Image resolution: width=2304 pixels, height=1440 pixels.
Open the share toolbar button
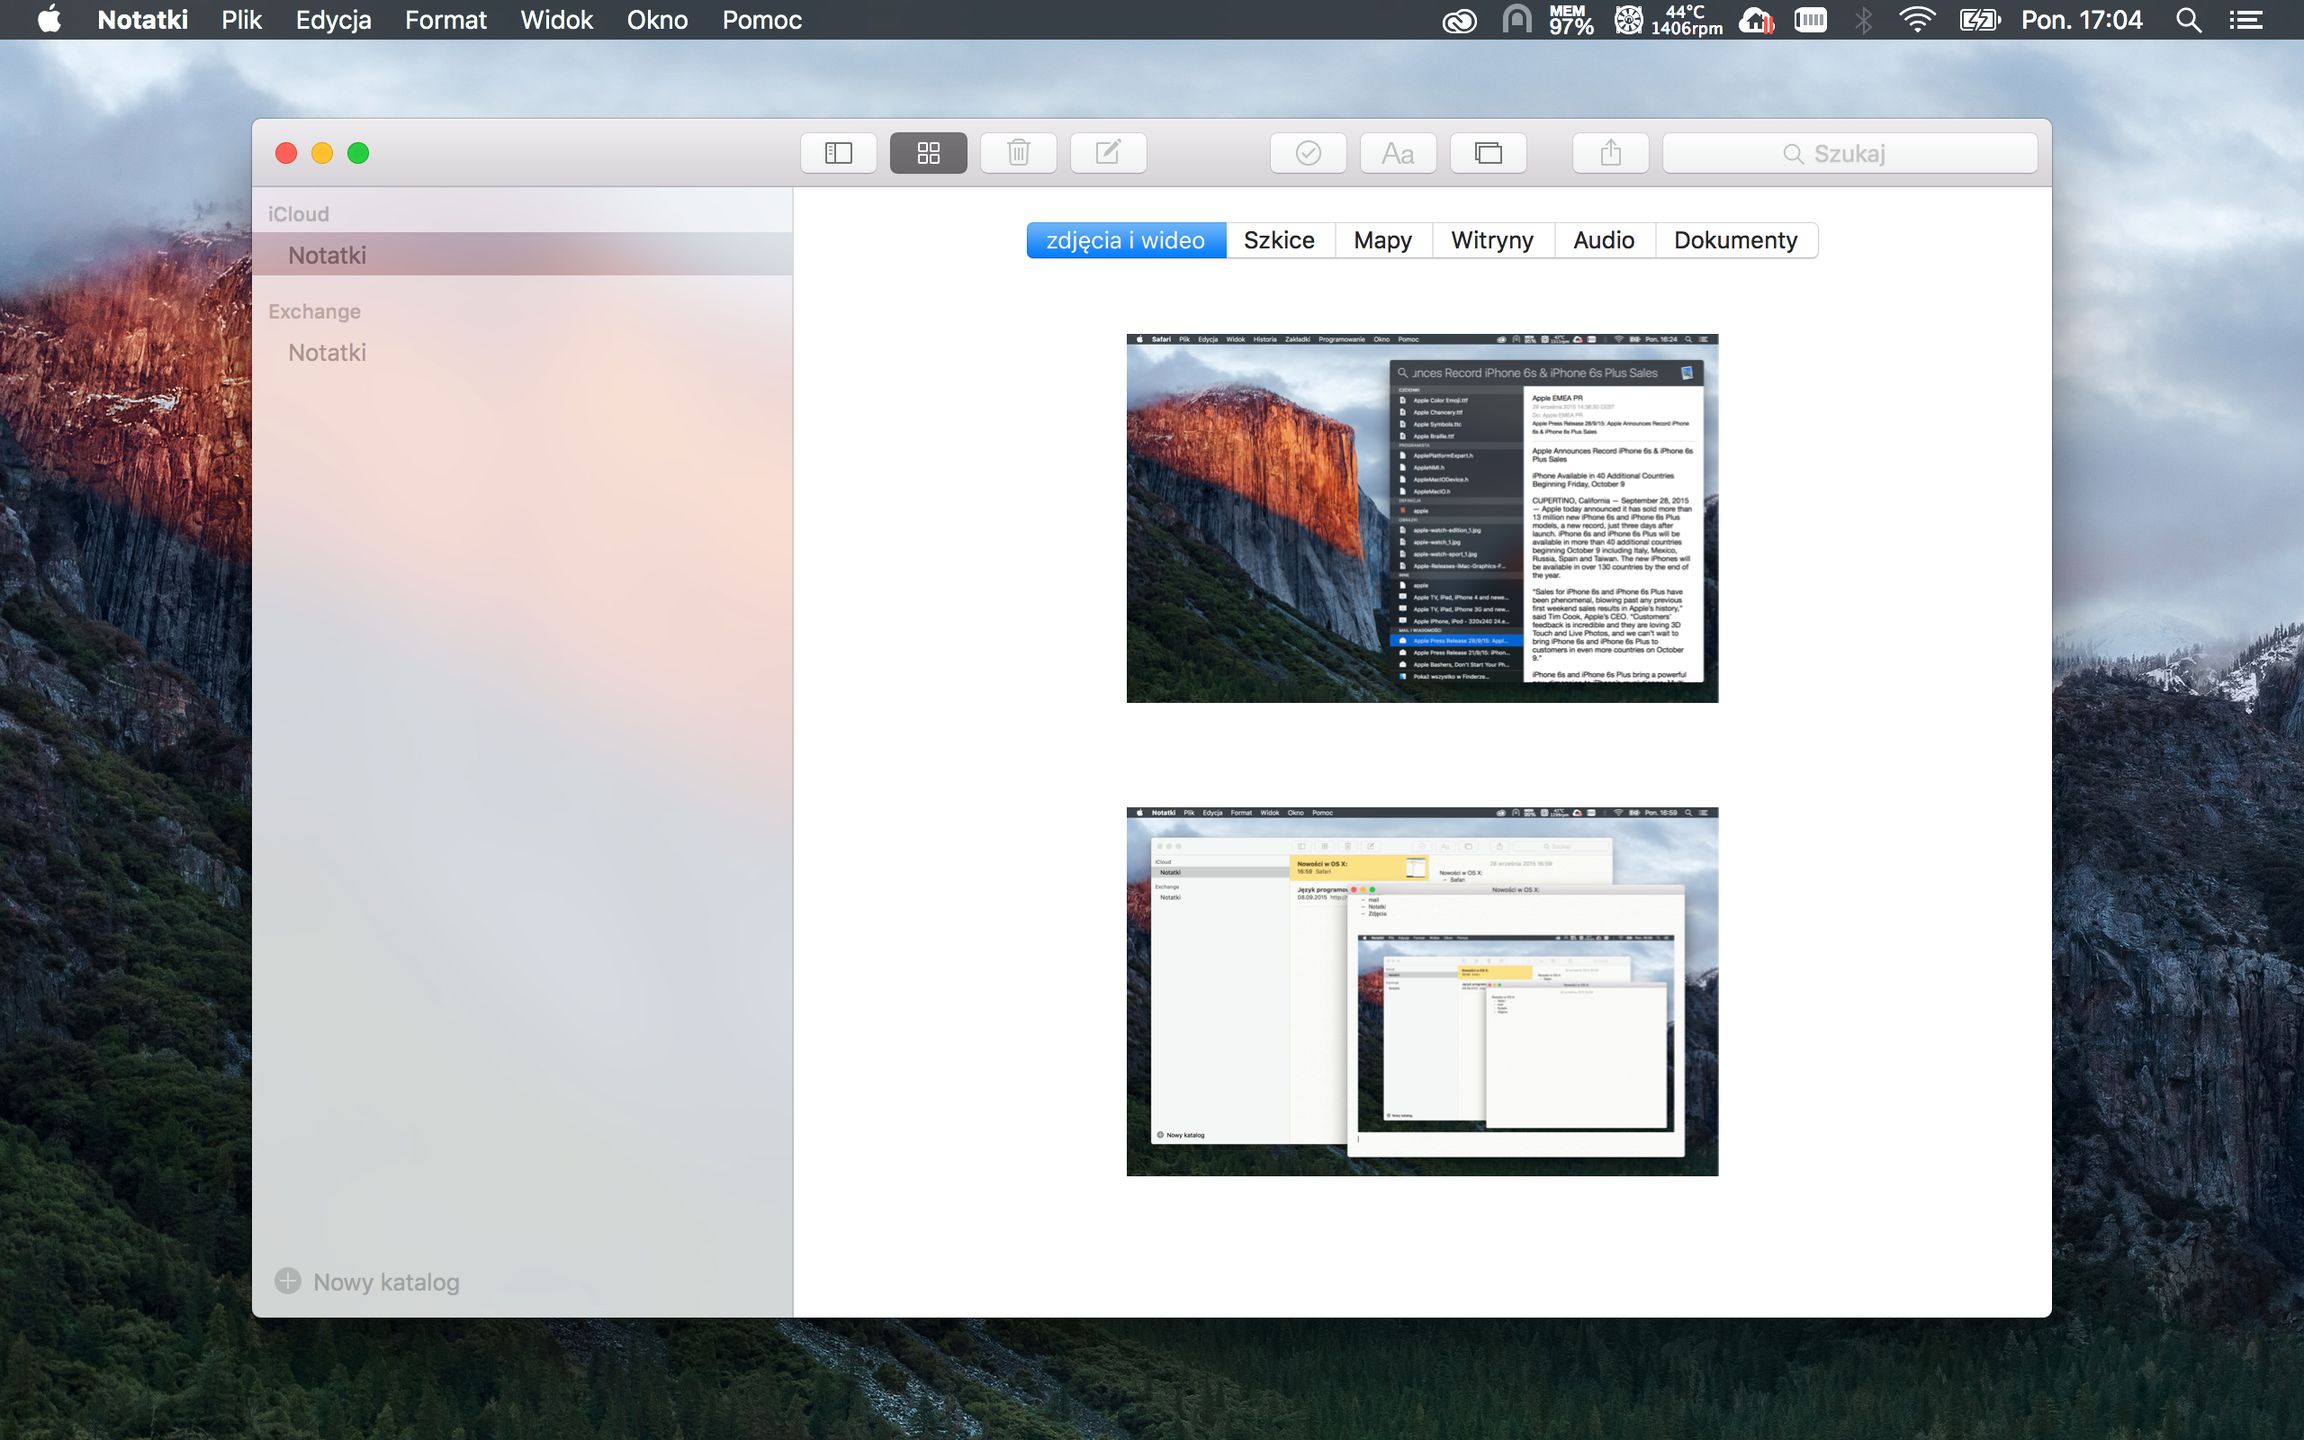[x=1610, y=153]
